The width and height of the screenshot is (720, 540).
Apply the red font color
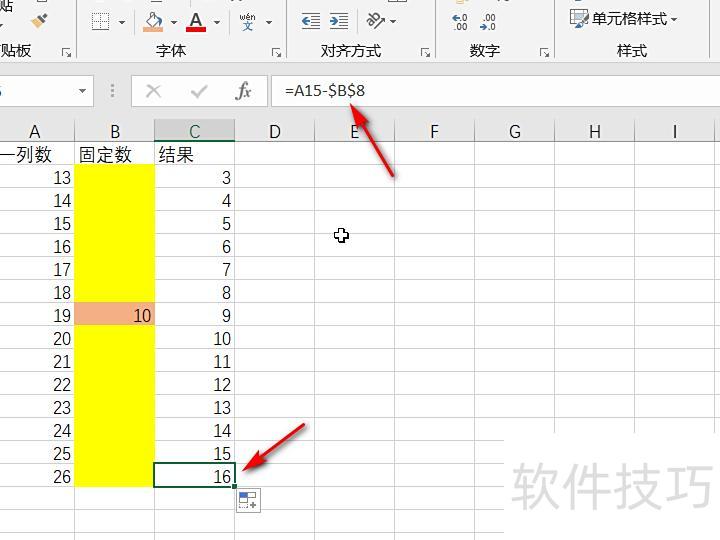point(196,22)
